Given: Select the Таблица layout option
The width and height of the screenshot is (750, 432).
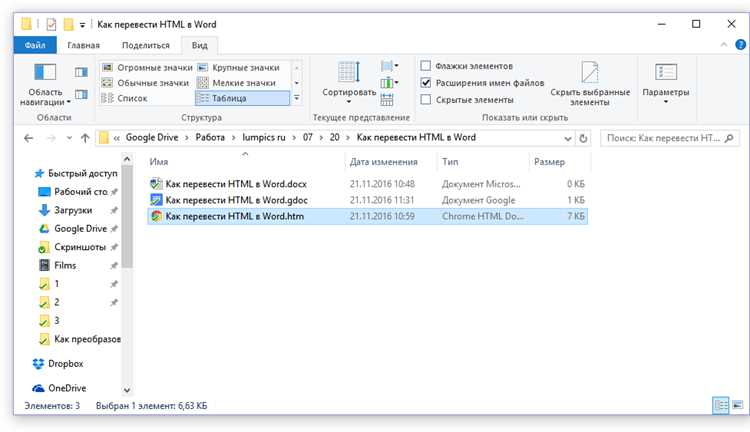Looking at the screenshot, I should point(243,98).
